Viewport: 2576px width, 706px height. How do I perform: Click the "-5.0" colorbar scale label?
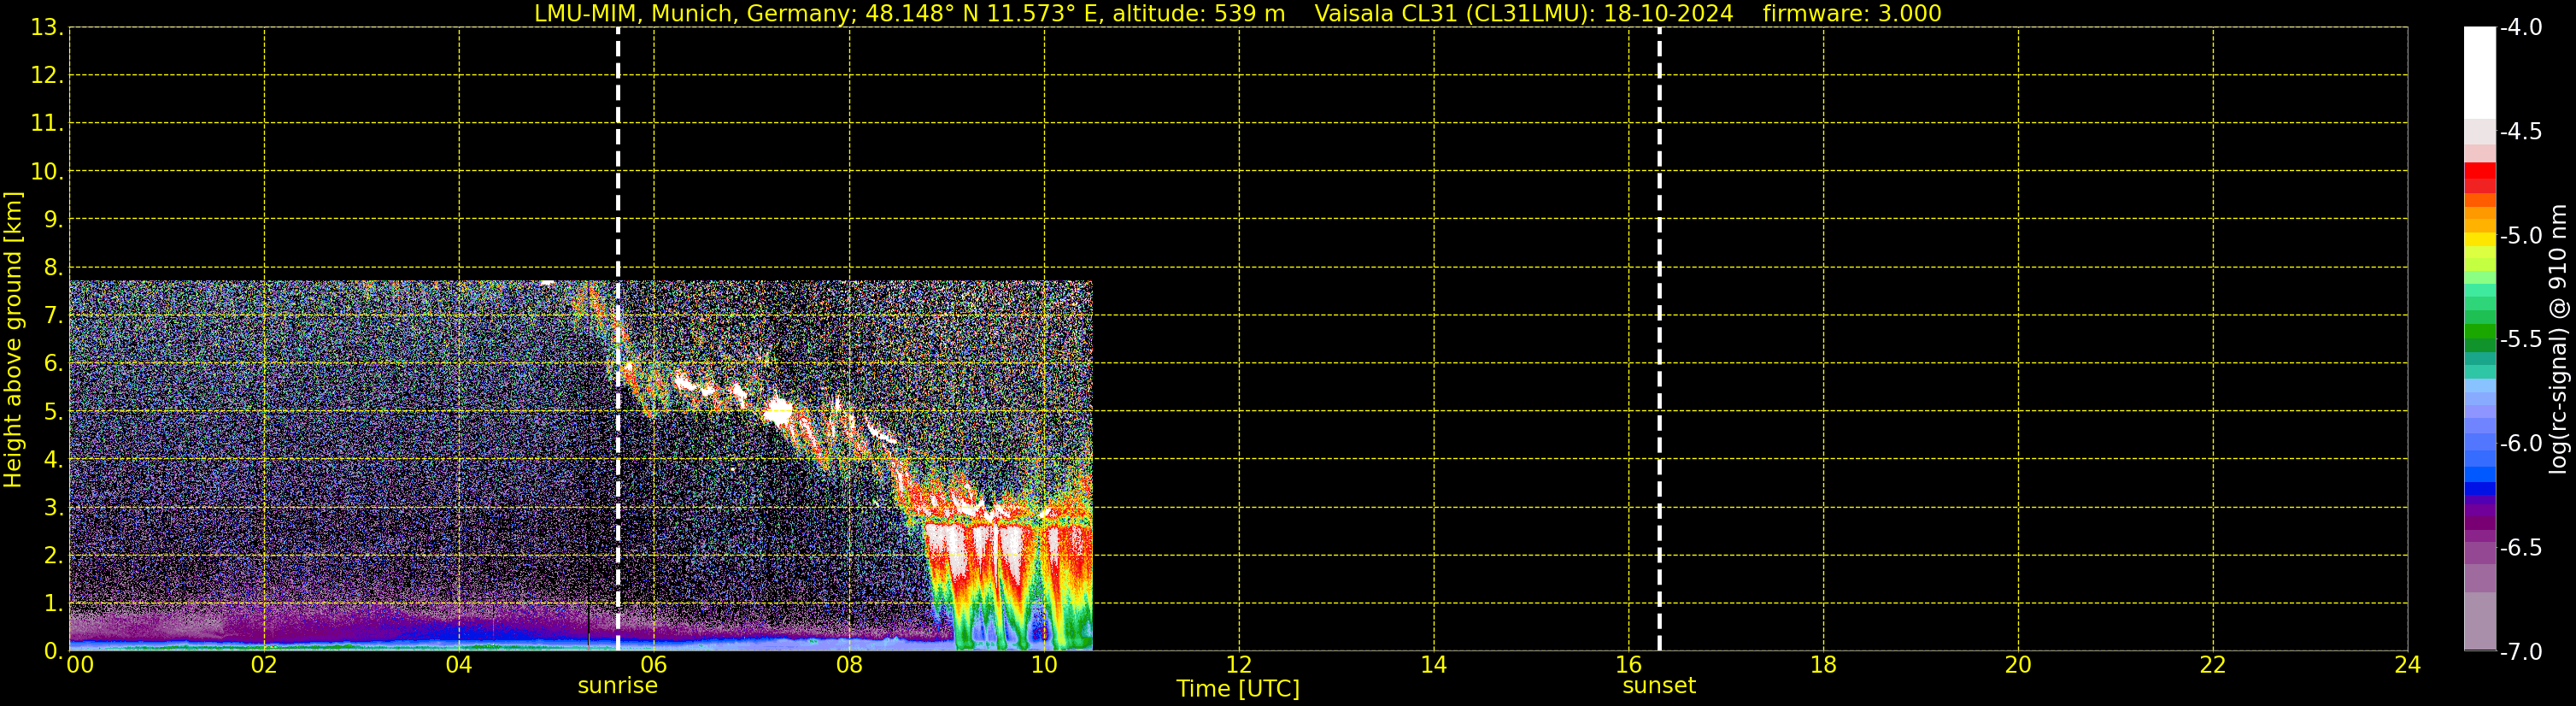(x=2520, y=235)
